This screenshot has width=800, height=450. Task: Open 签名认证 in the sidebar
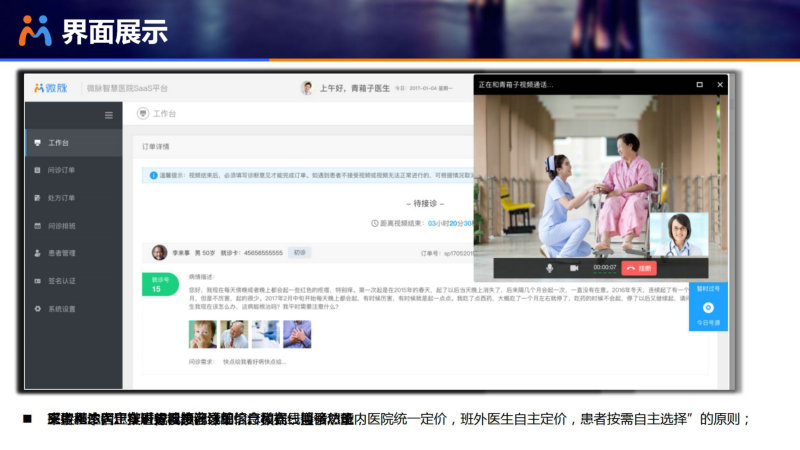point(73,281)
